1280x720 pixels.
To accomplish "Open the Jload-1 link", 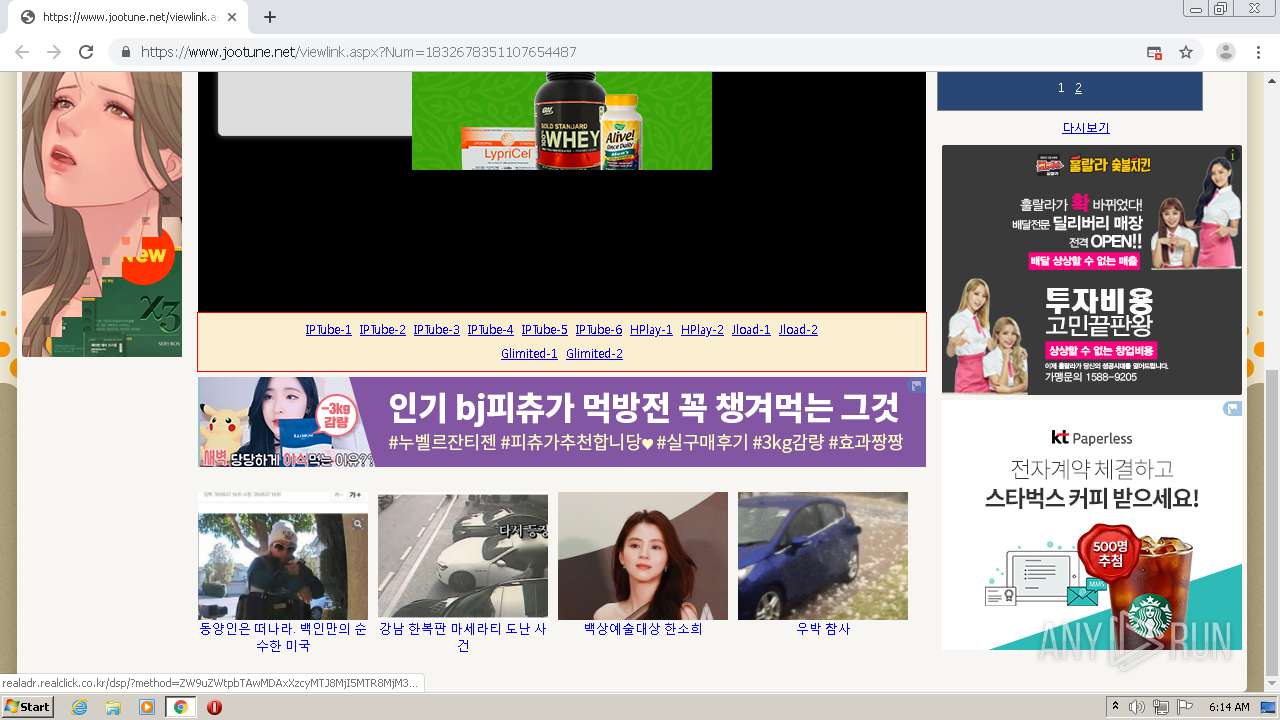I will pyautogui.click(x=751, y=330).
